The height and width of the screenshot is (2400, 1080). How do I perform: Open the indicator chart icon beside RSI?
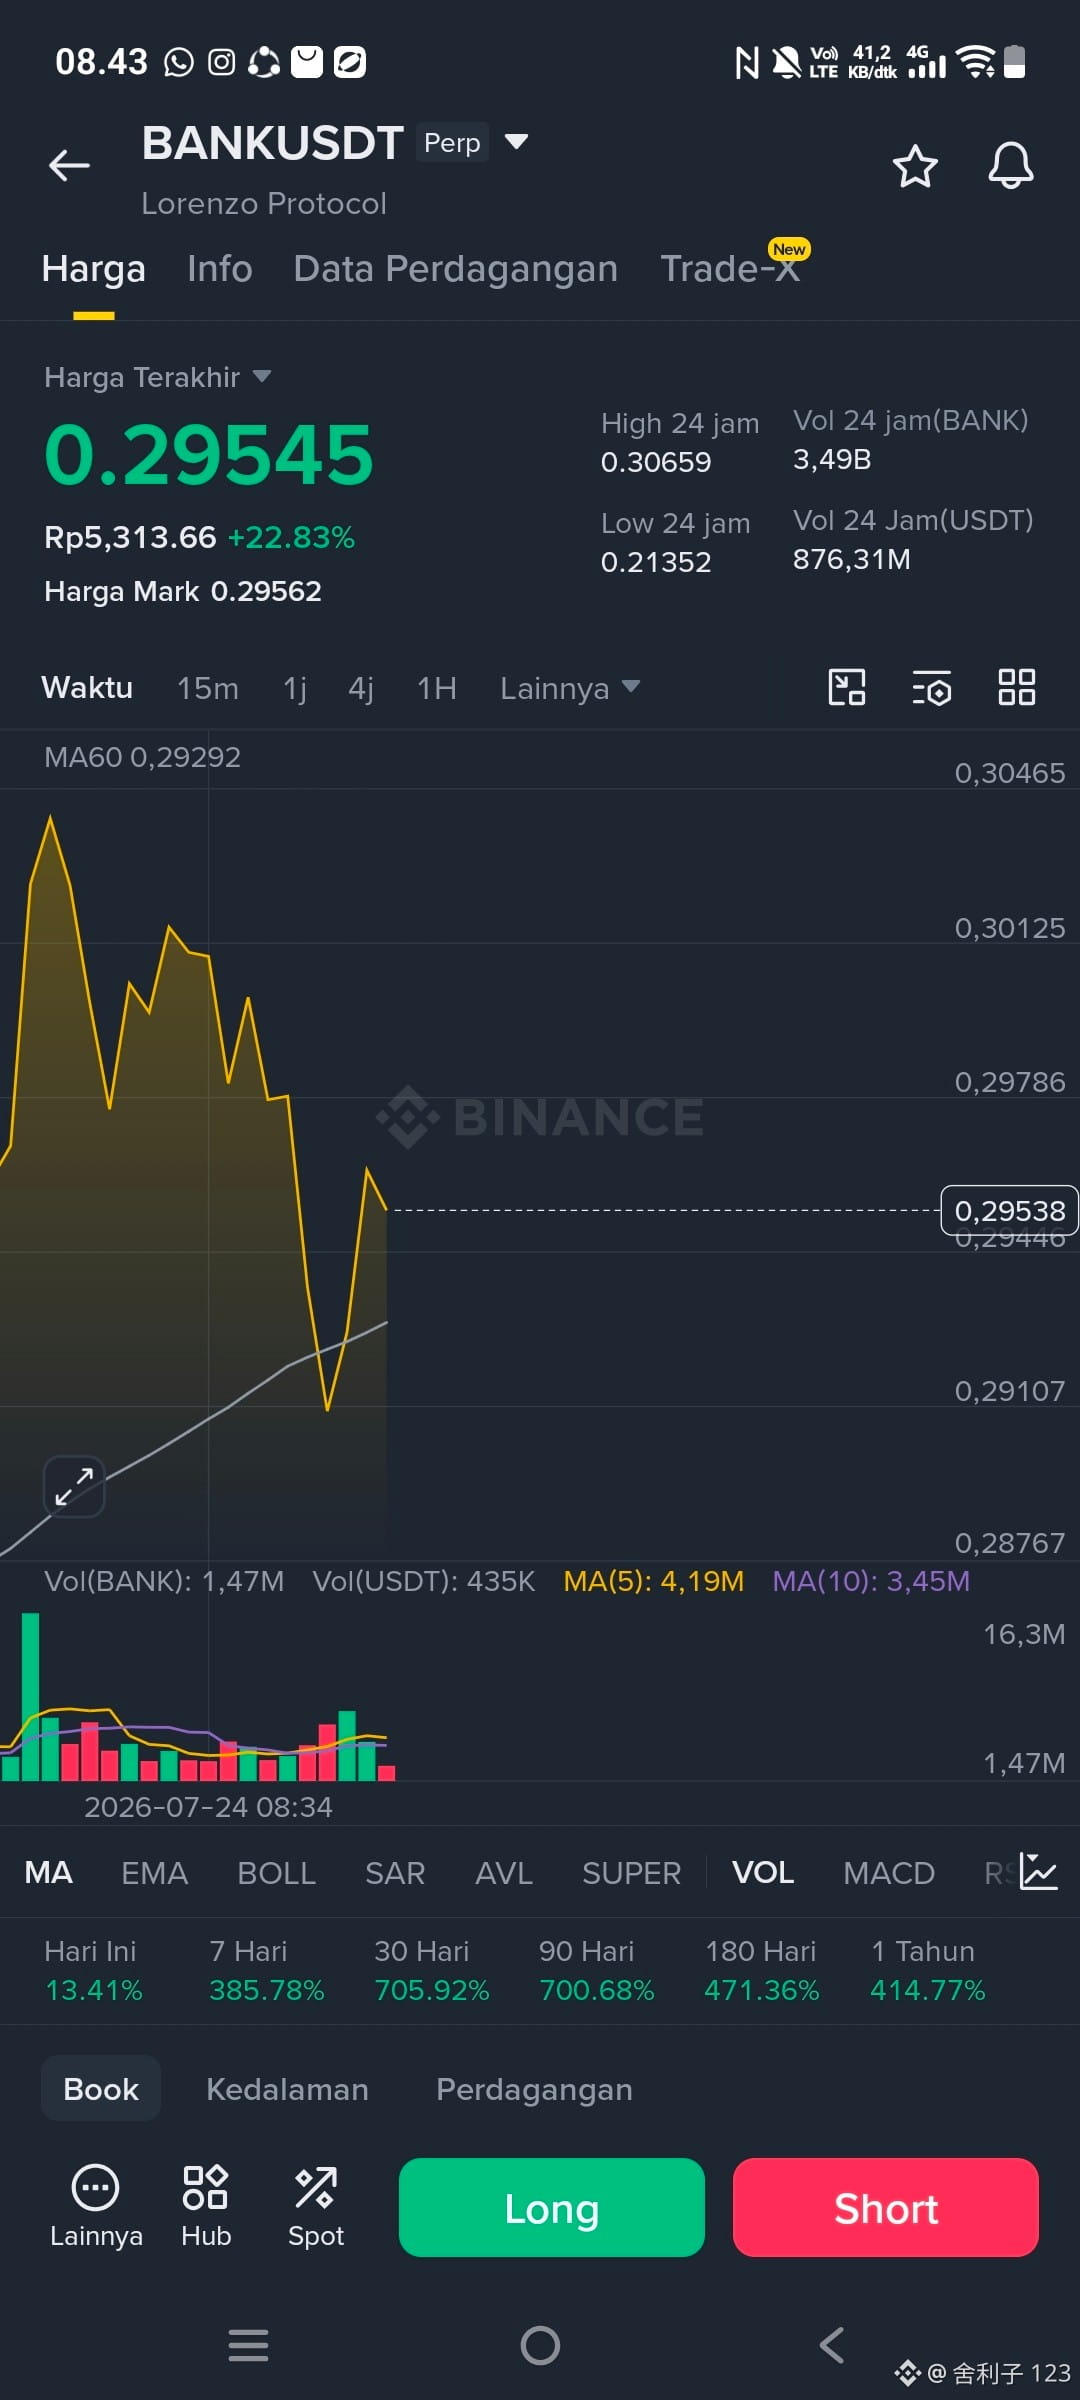[1038, 1871]
